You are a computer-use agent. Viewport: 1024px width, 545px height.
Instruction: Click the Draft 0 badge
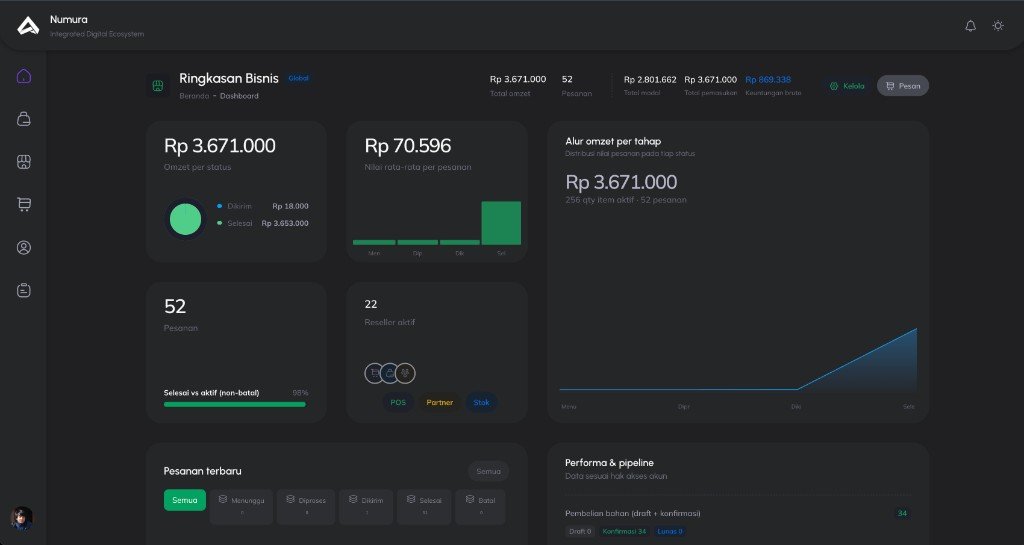pyautogui.click(x=580, y=531)
